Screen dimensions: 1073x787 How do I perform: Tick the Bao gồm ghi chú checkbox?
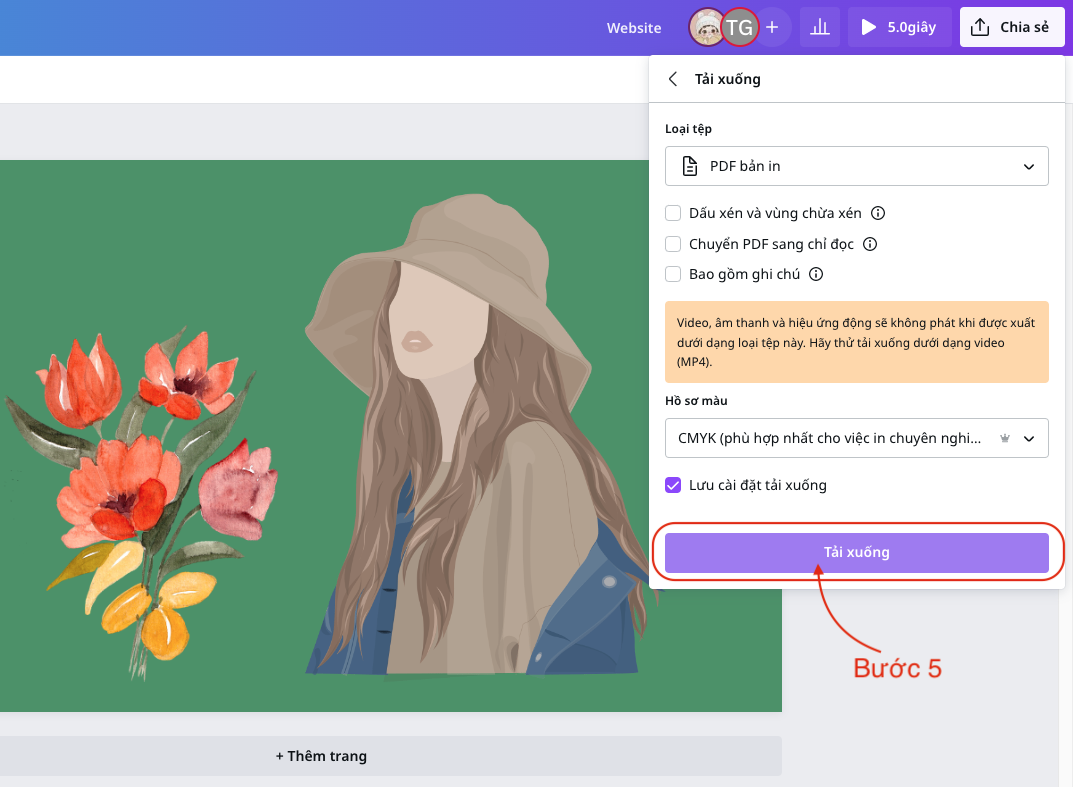coord(673,274)
